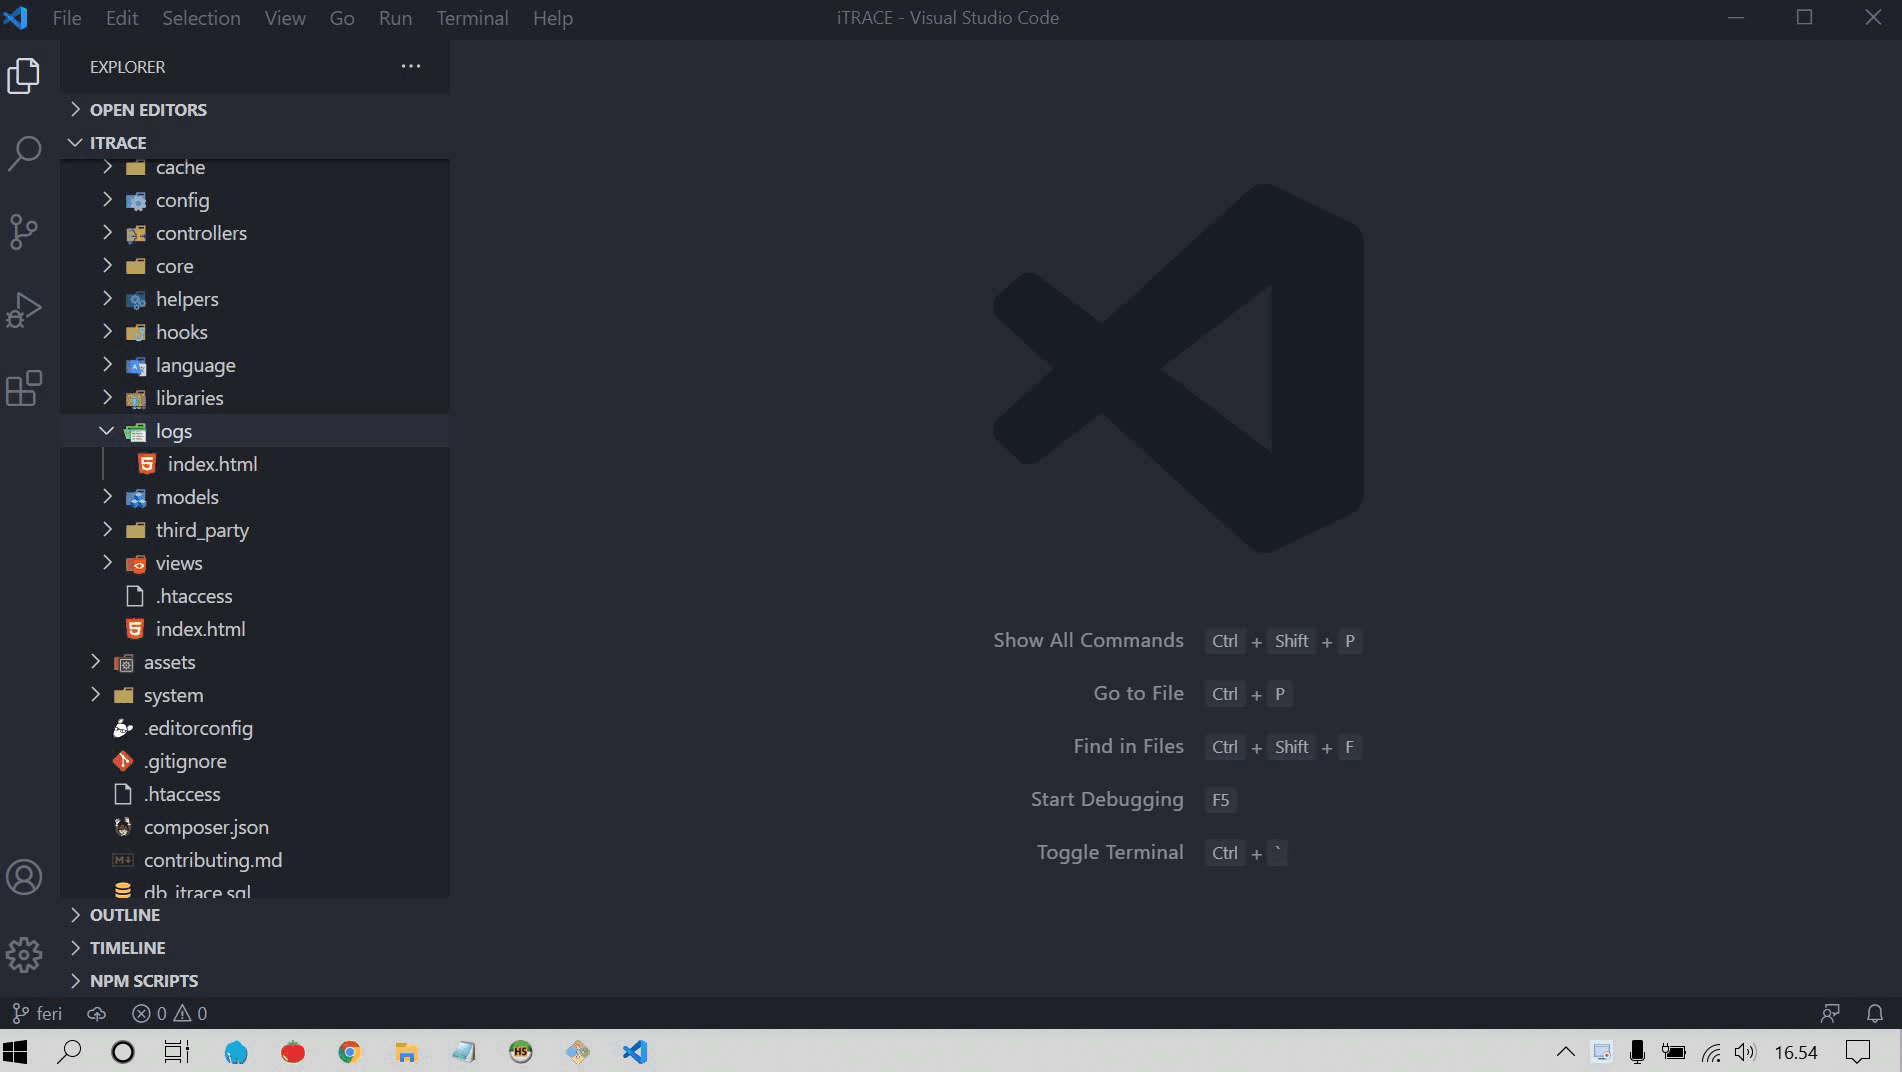1902x1072 pixels.
Task: Expand the third_party folder
Action: coord(255,530)
